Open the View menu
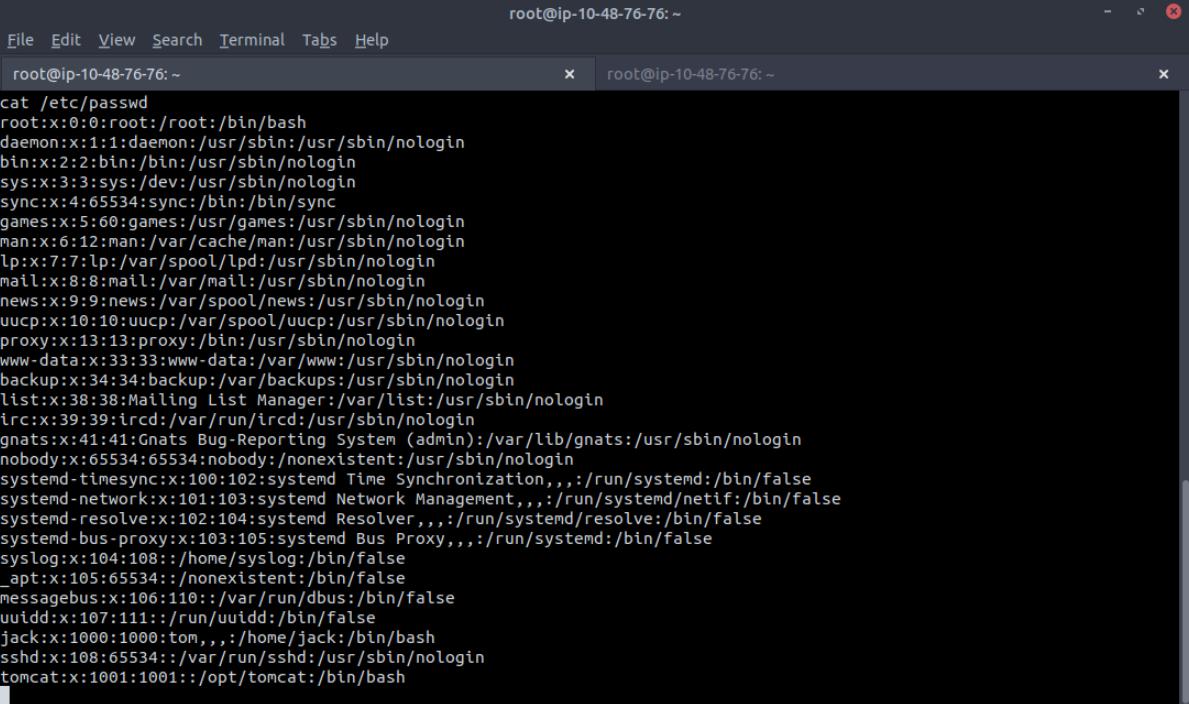Screen dimensions: 1189x704 point(116,40)
